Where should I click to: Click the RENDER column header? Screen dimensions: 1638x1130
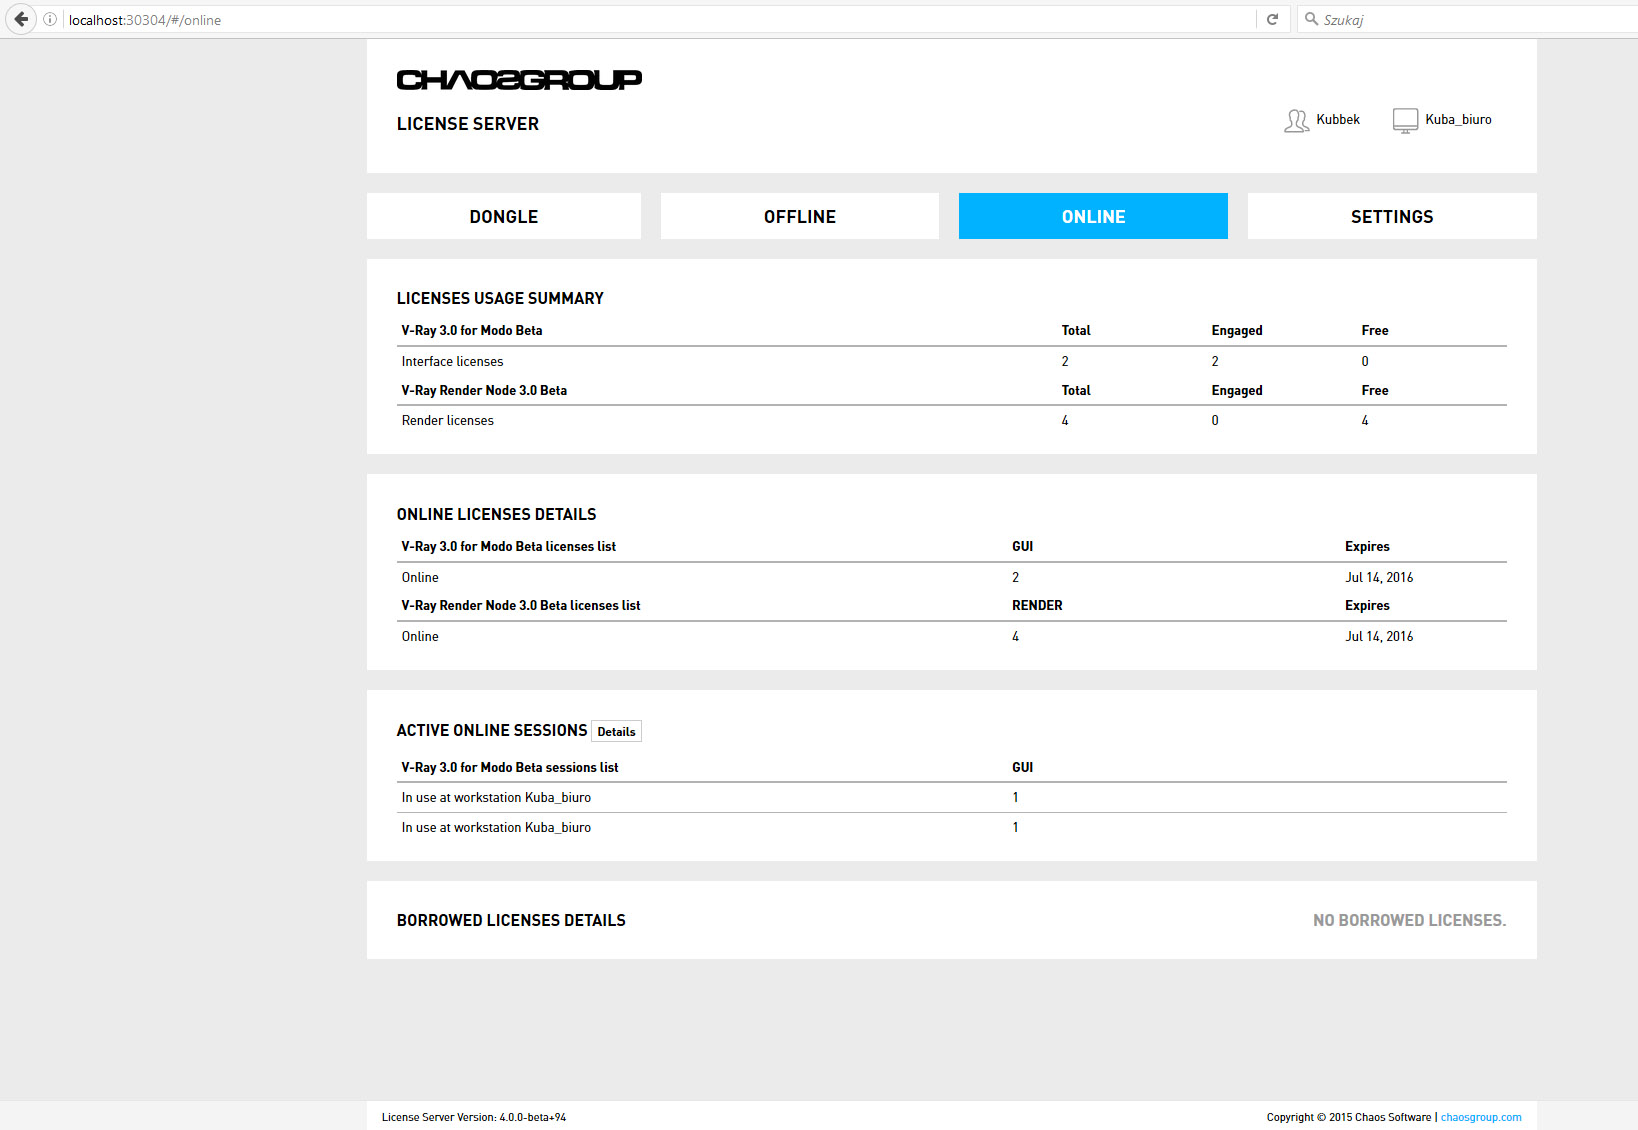pyautogui.click(x=1037, y=605)
